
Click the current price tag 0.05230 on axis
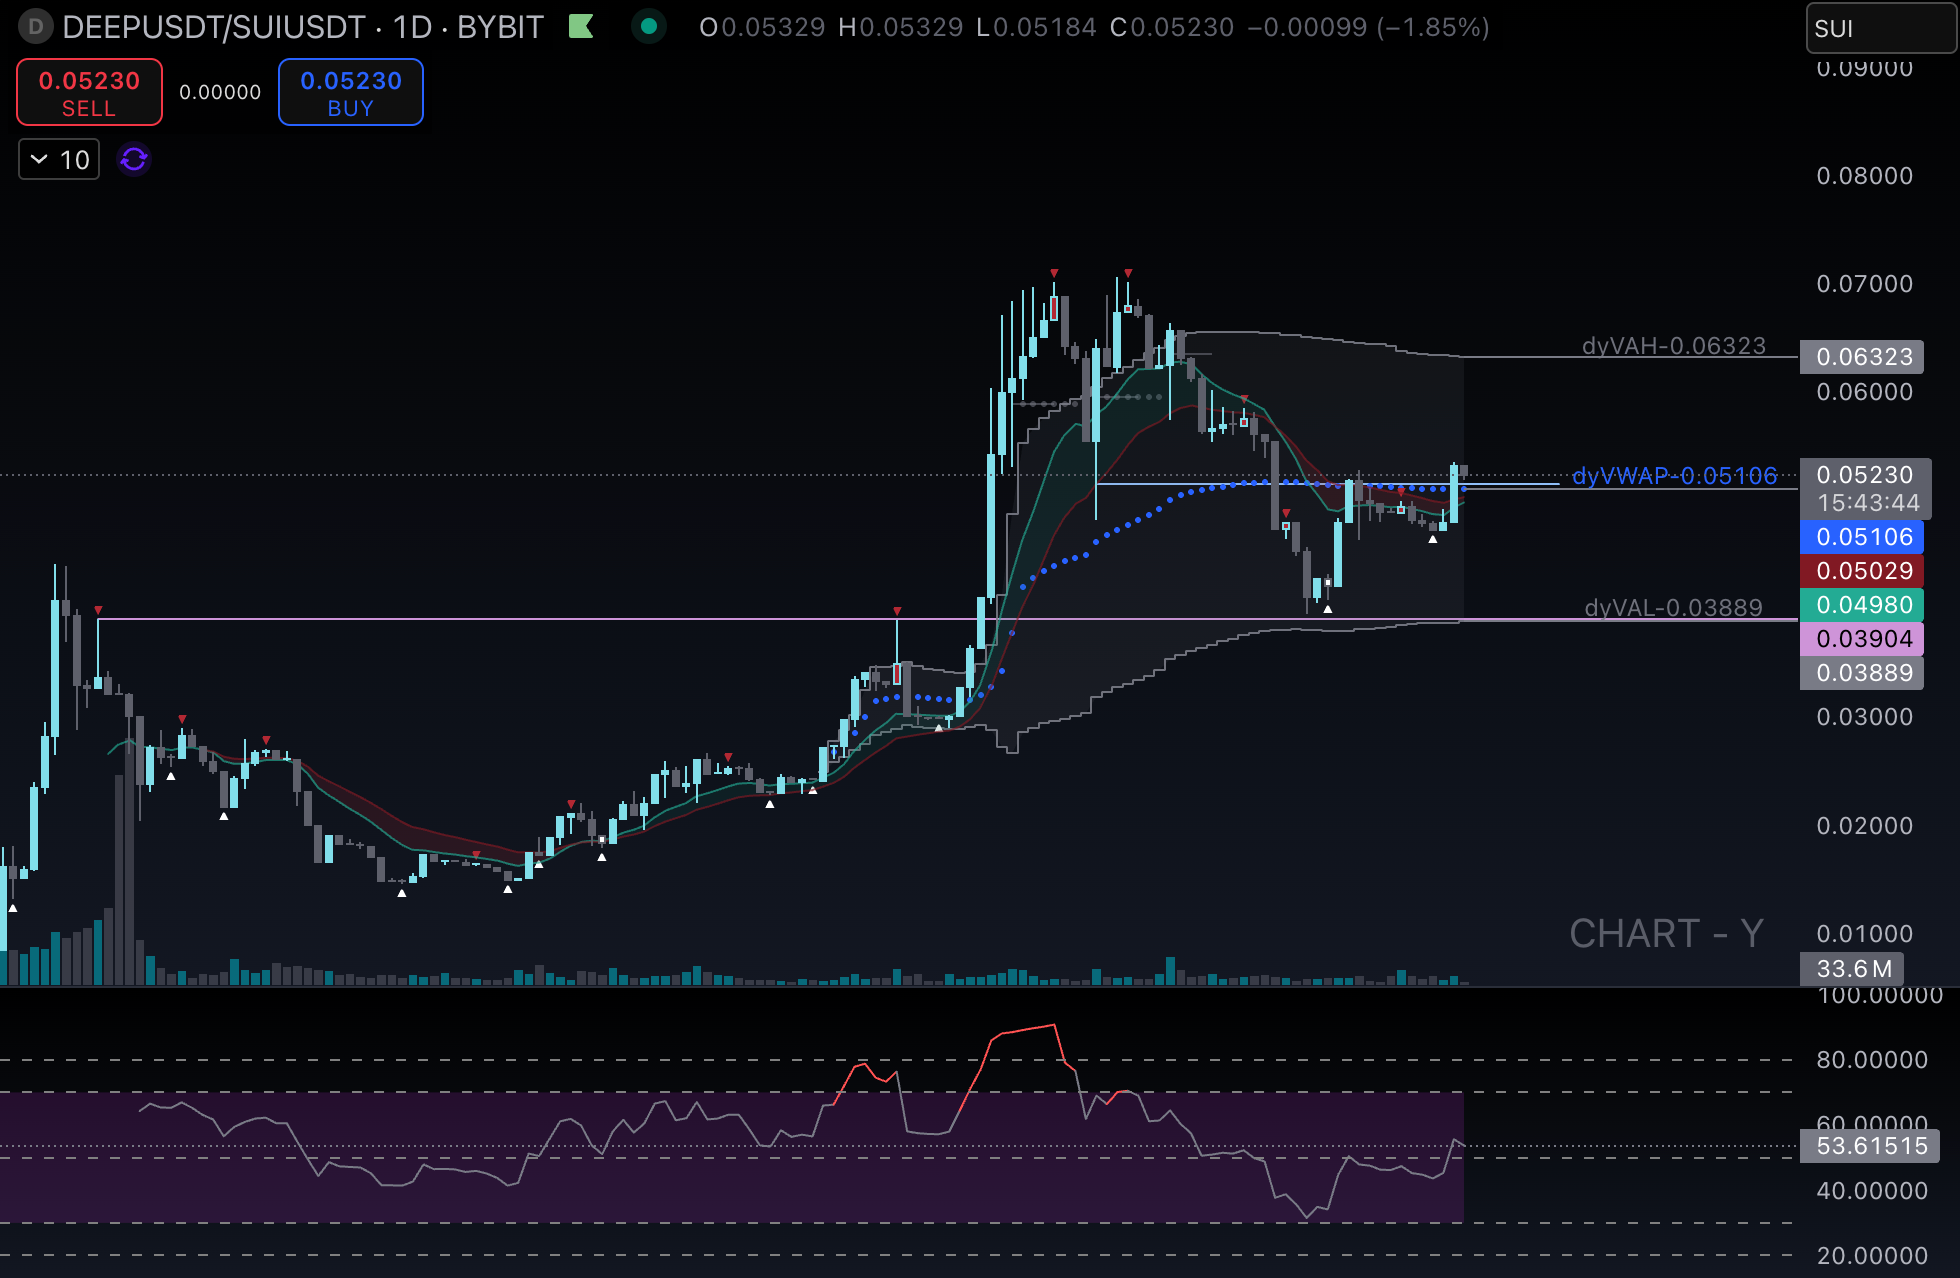[1864, 475]
